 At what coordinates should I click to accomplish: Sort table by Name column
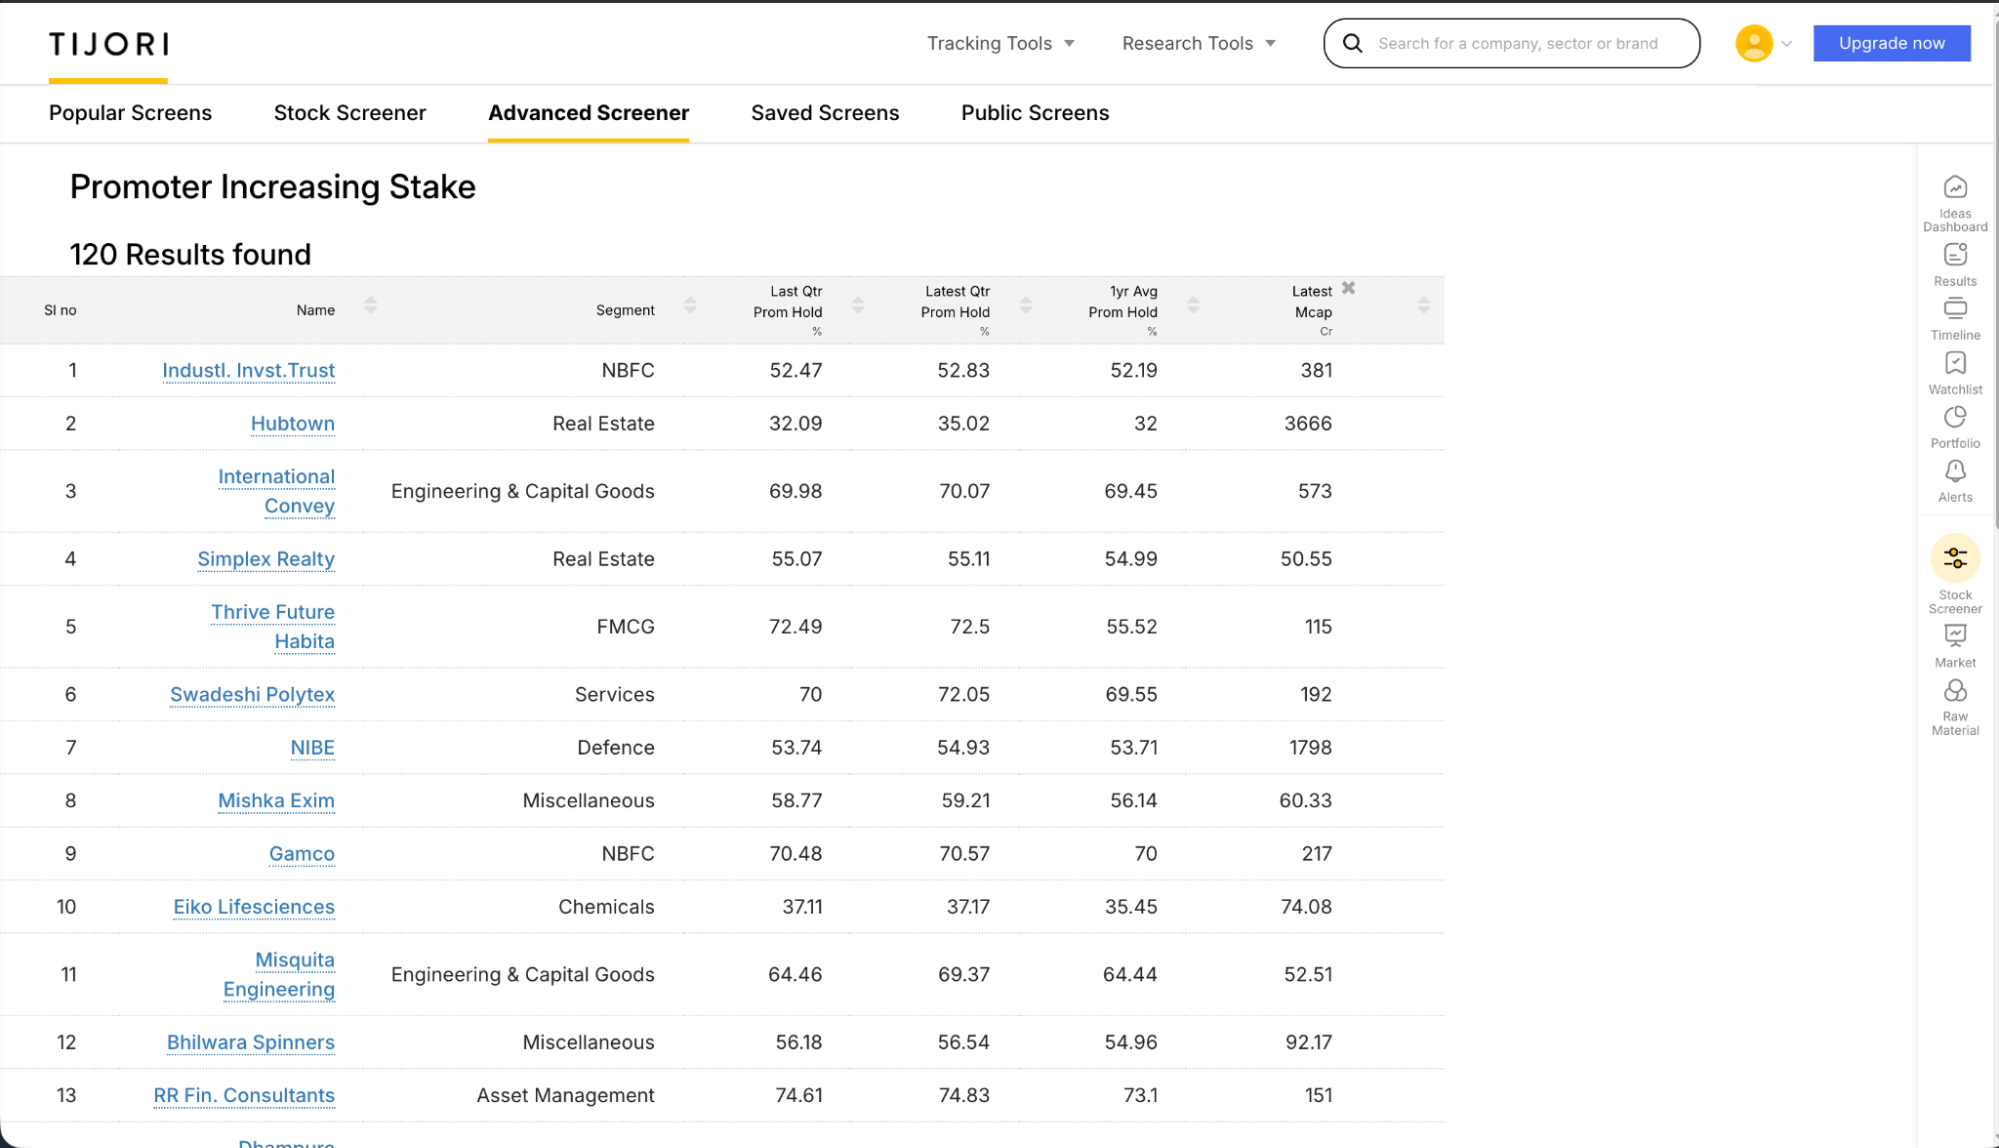pyautogui.click(x=370, y=305)
